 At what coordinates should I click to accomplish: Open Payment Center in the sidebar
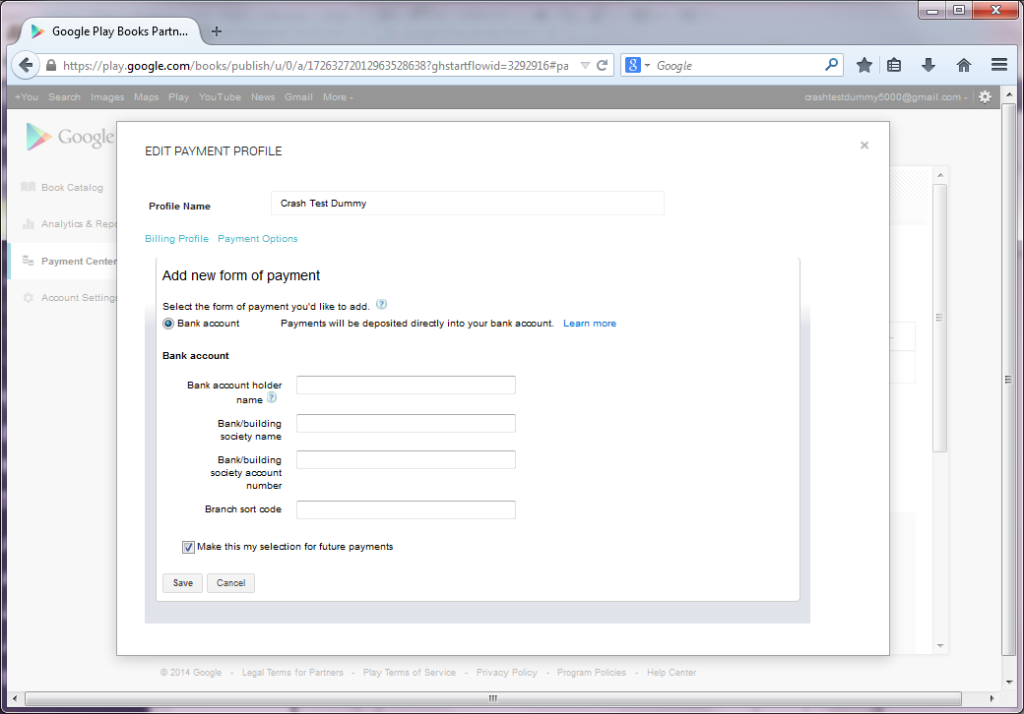pos(78,261)
